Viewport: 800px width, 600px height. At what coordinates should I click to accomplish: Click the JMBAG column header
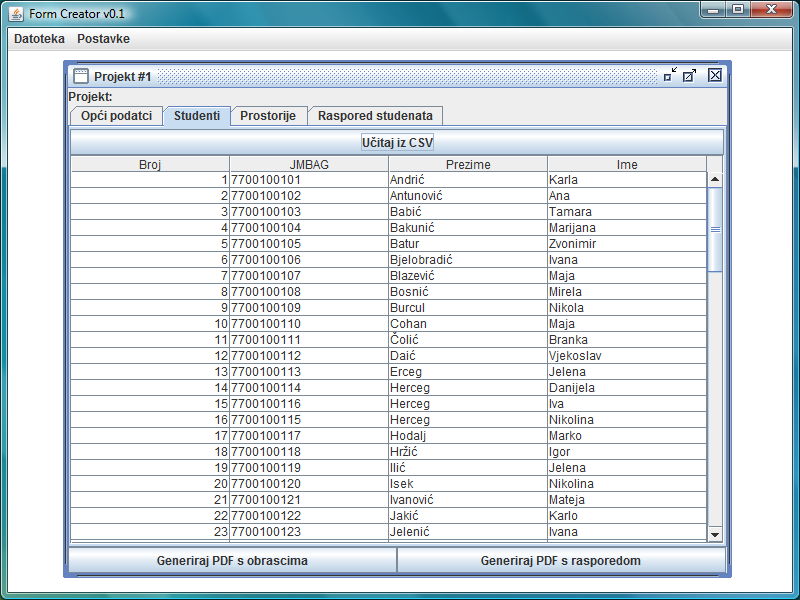[x=308, y=165]
